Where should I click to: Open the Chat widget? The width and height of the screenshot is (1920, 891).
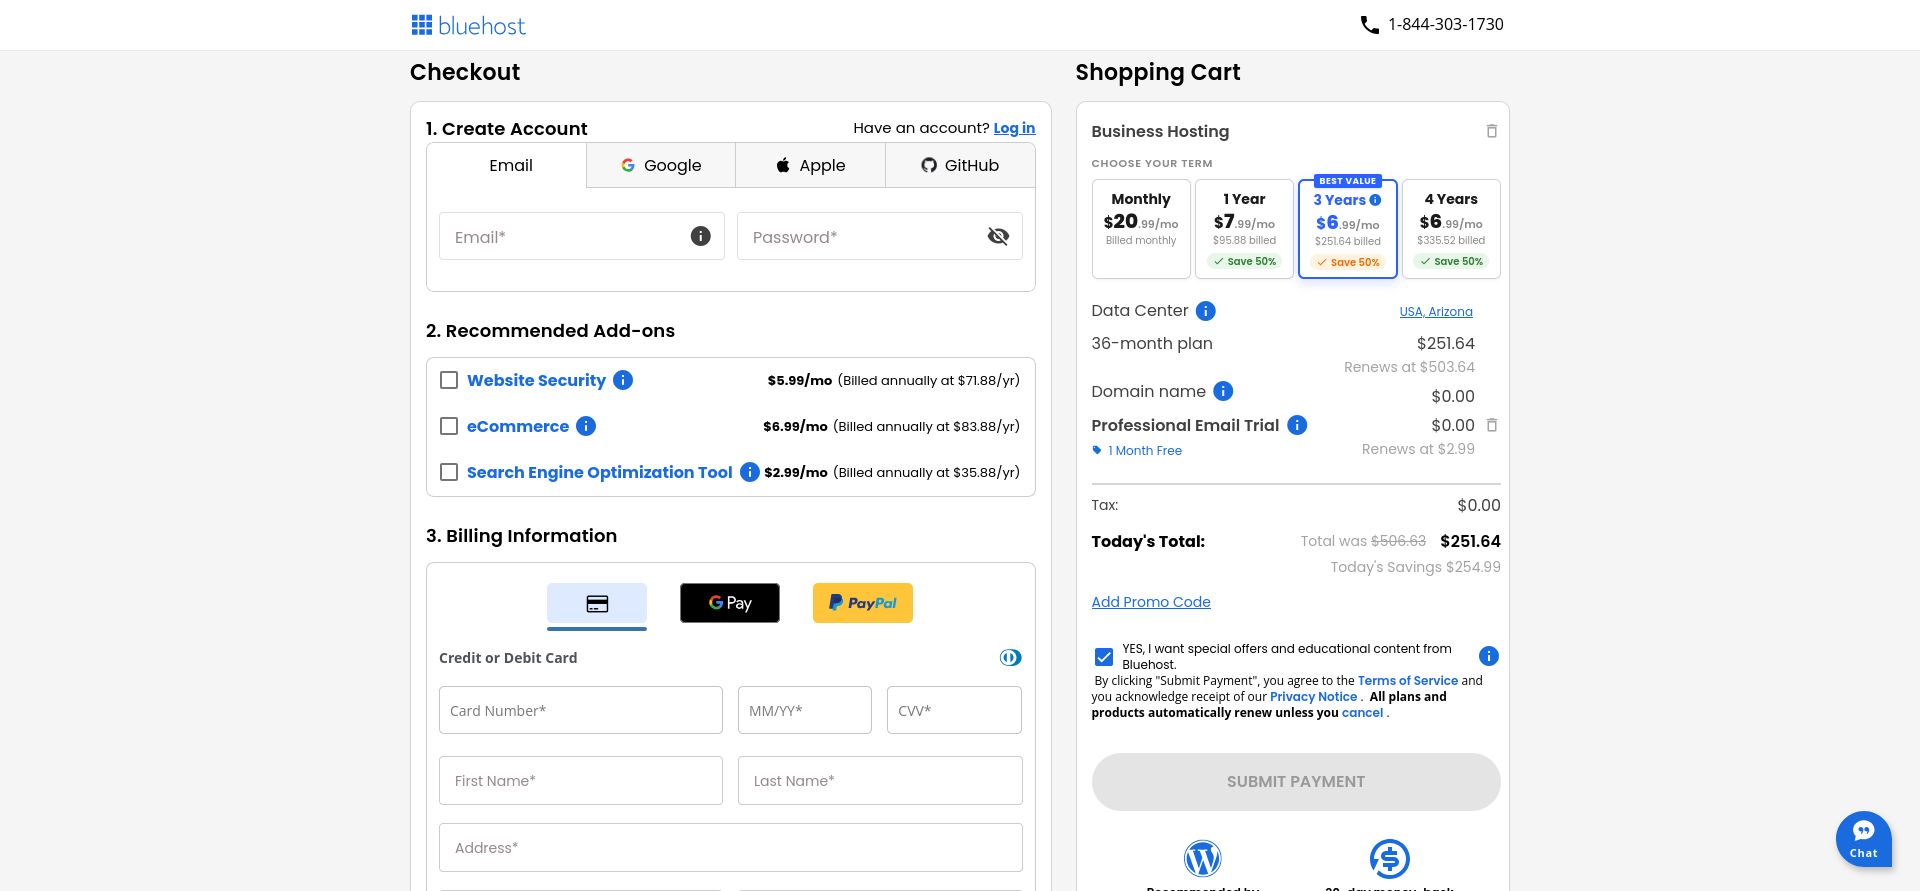coord(1864,838)
